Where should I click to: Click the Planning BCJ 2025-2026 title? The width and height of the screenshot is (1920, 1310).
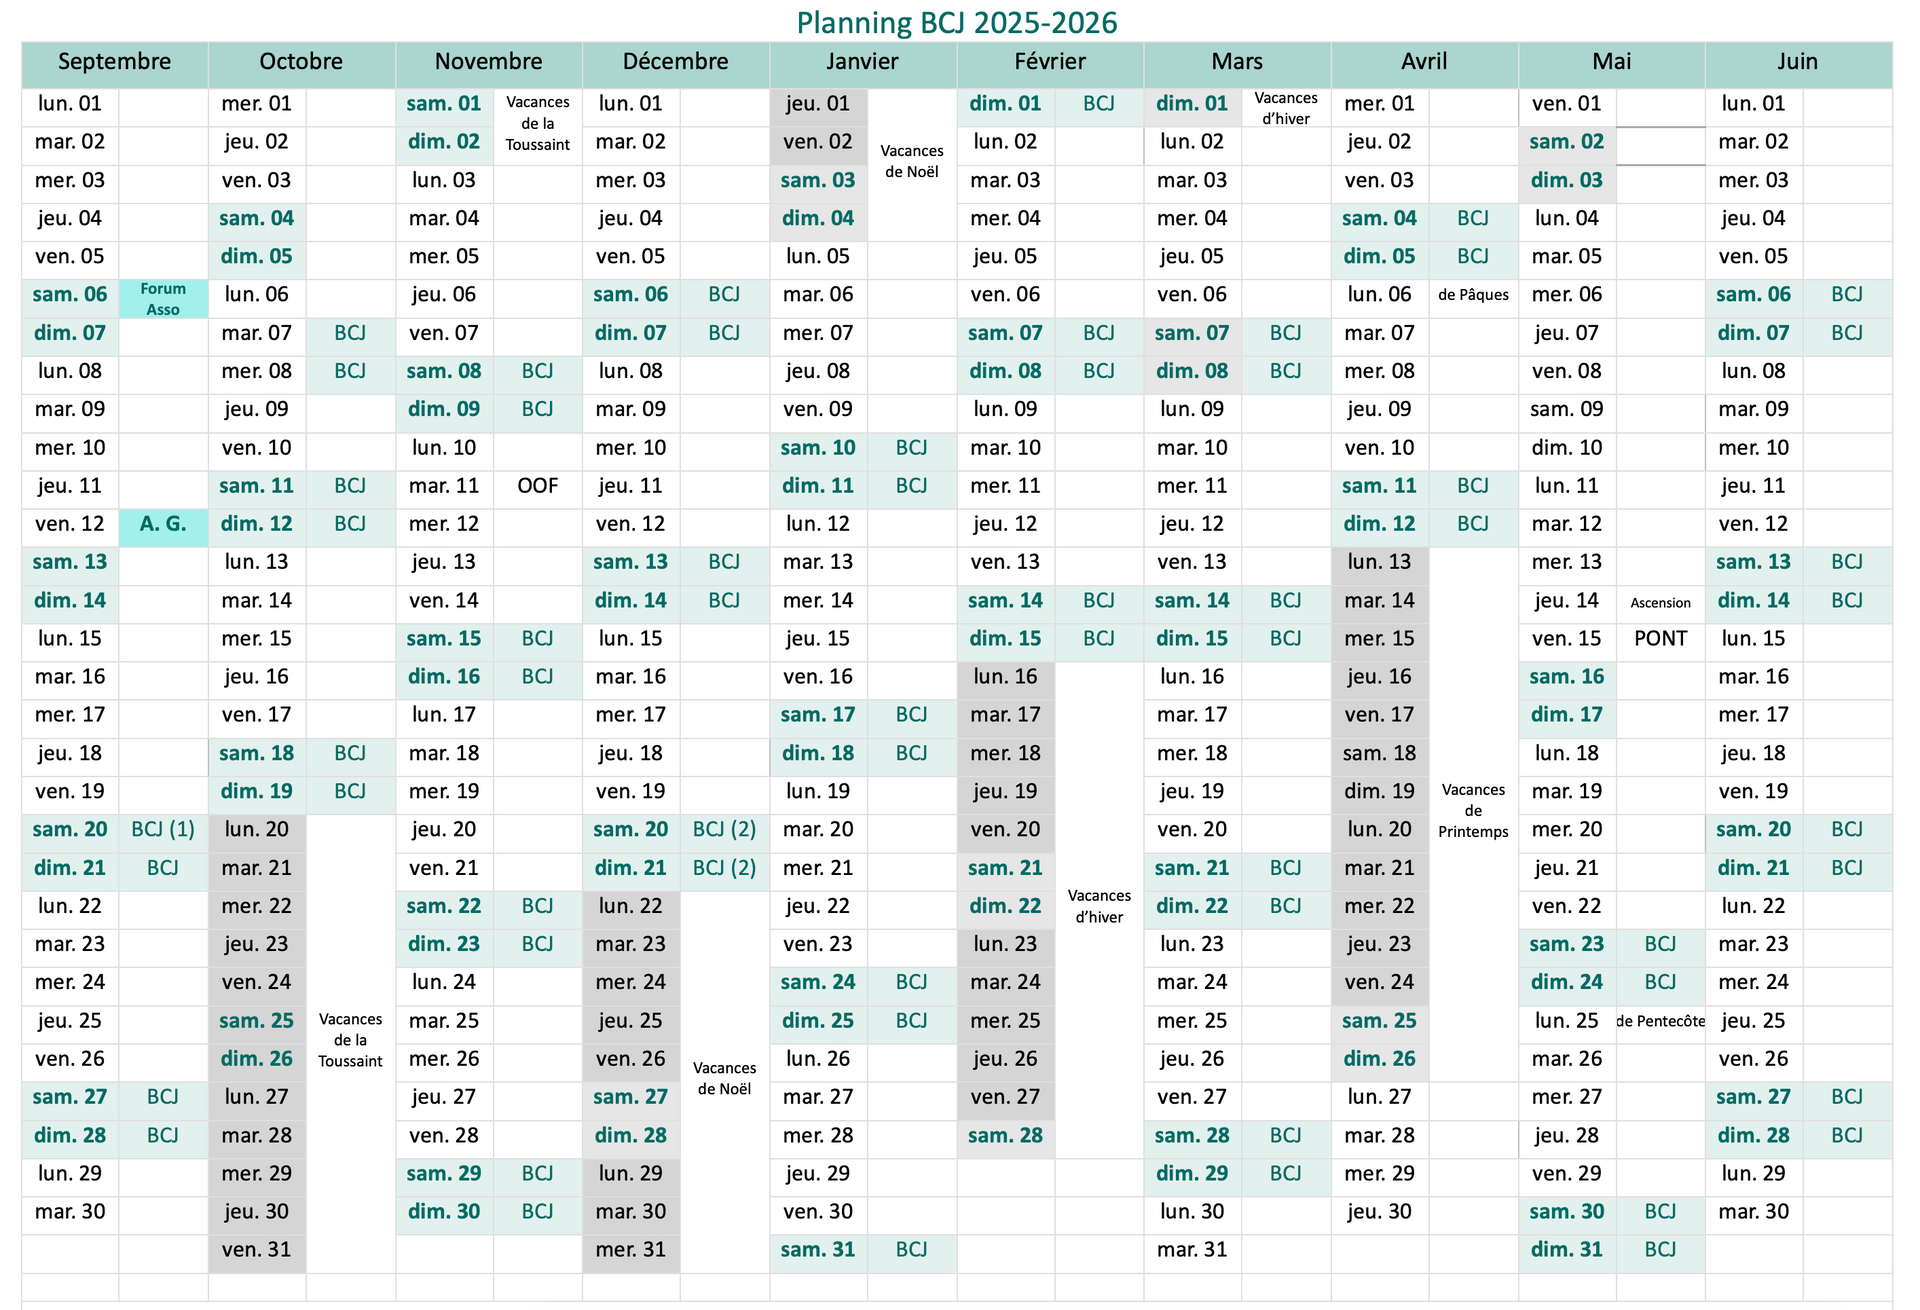click(956, 22)
